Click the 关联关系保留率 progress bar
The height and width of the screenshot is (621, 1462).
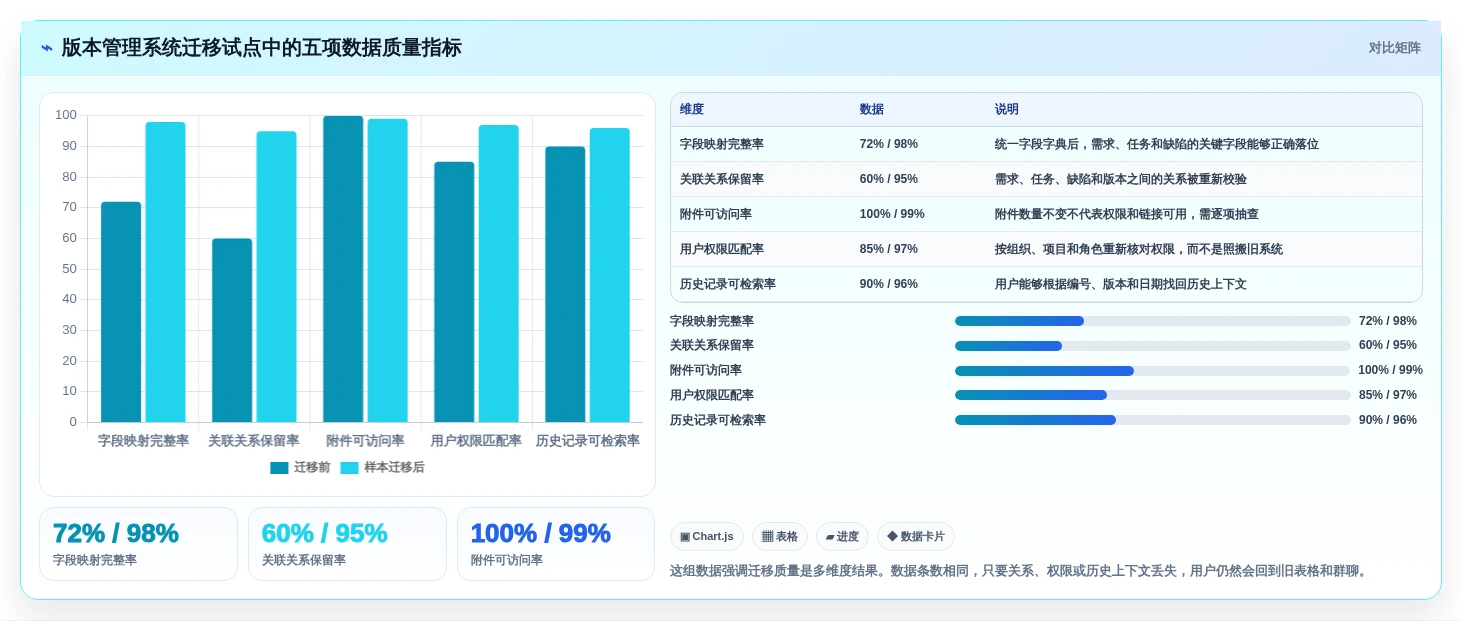1152,346
